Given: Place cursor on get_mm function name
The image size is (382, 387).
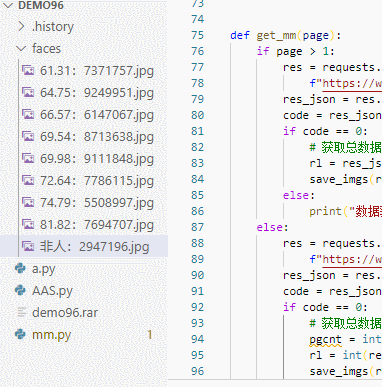Looking at the screenshot, I should 276,36.
